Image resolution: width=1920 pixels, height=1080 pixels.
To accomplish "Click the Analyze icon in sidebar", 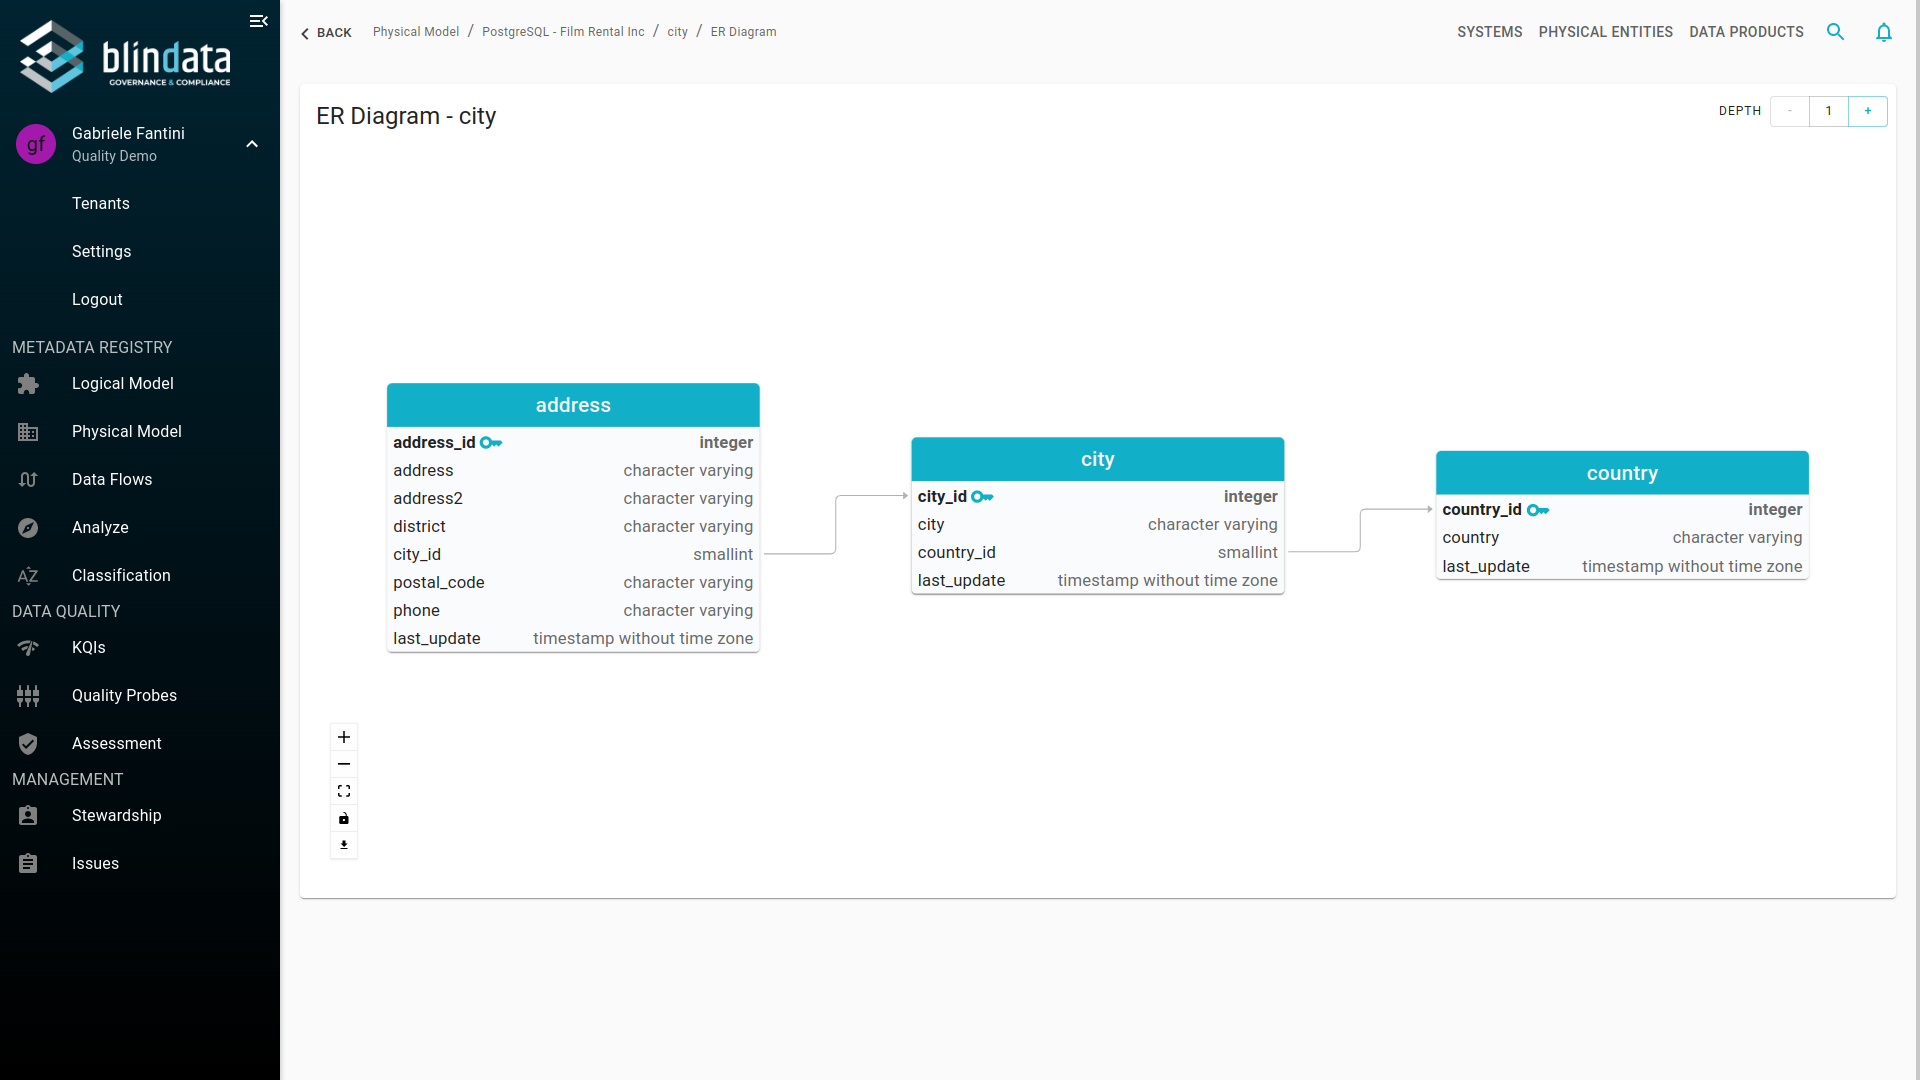I will click(29, 527).
